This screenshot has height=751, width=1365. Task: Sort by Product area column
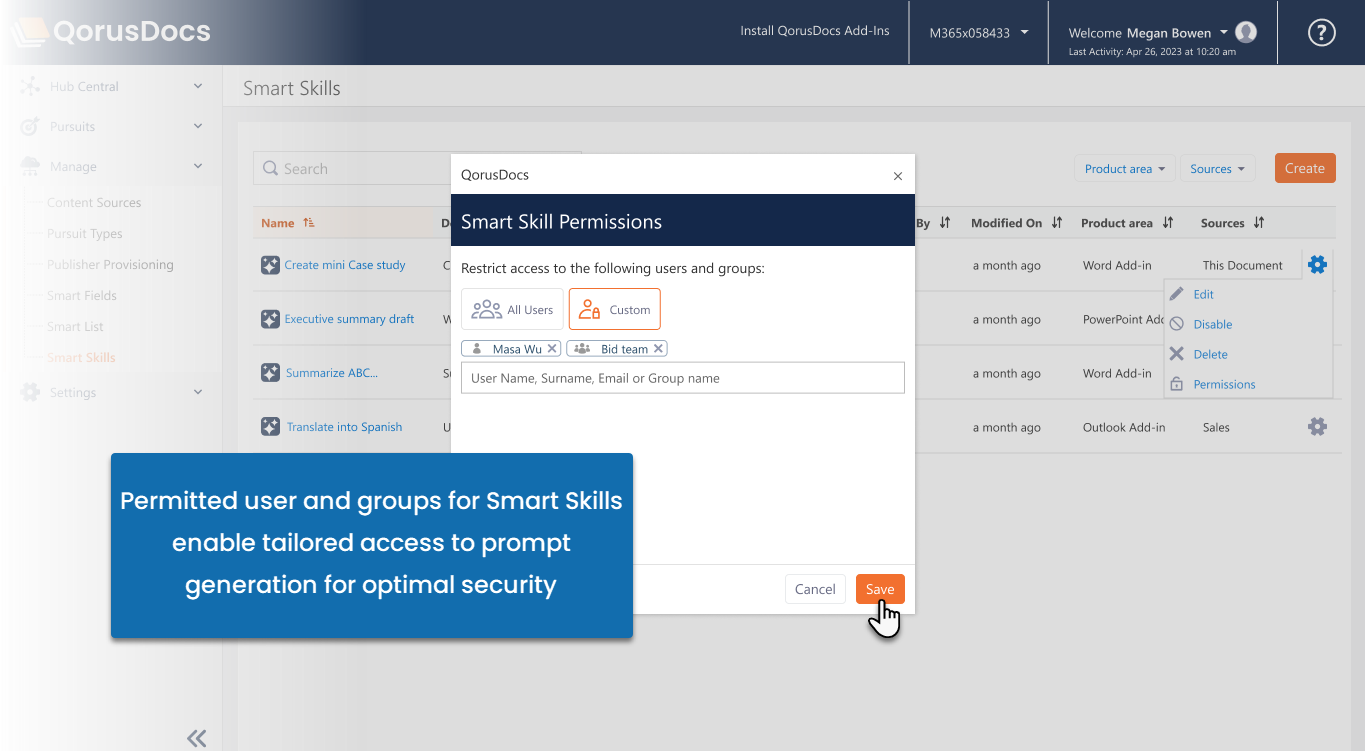(x=1168, y=223)
